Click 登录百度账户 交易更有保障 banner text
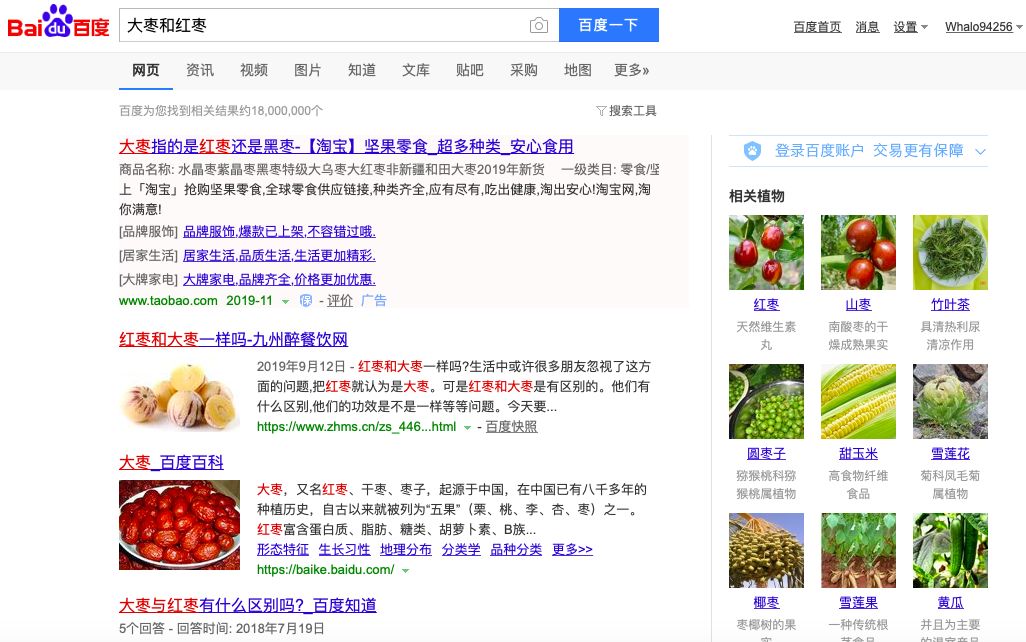 [x=869, y=151]
